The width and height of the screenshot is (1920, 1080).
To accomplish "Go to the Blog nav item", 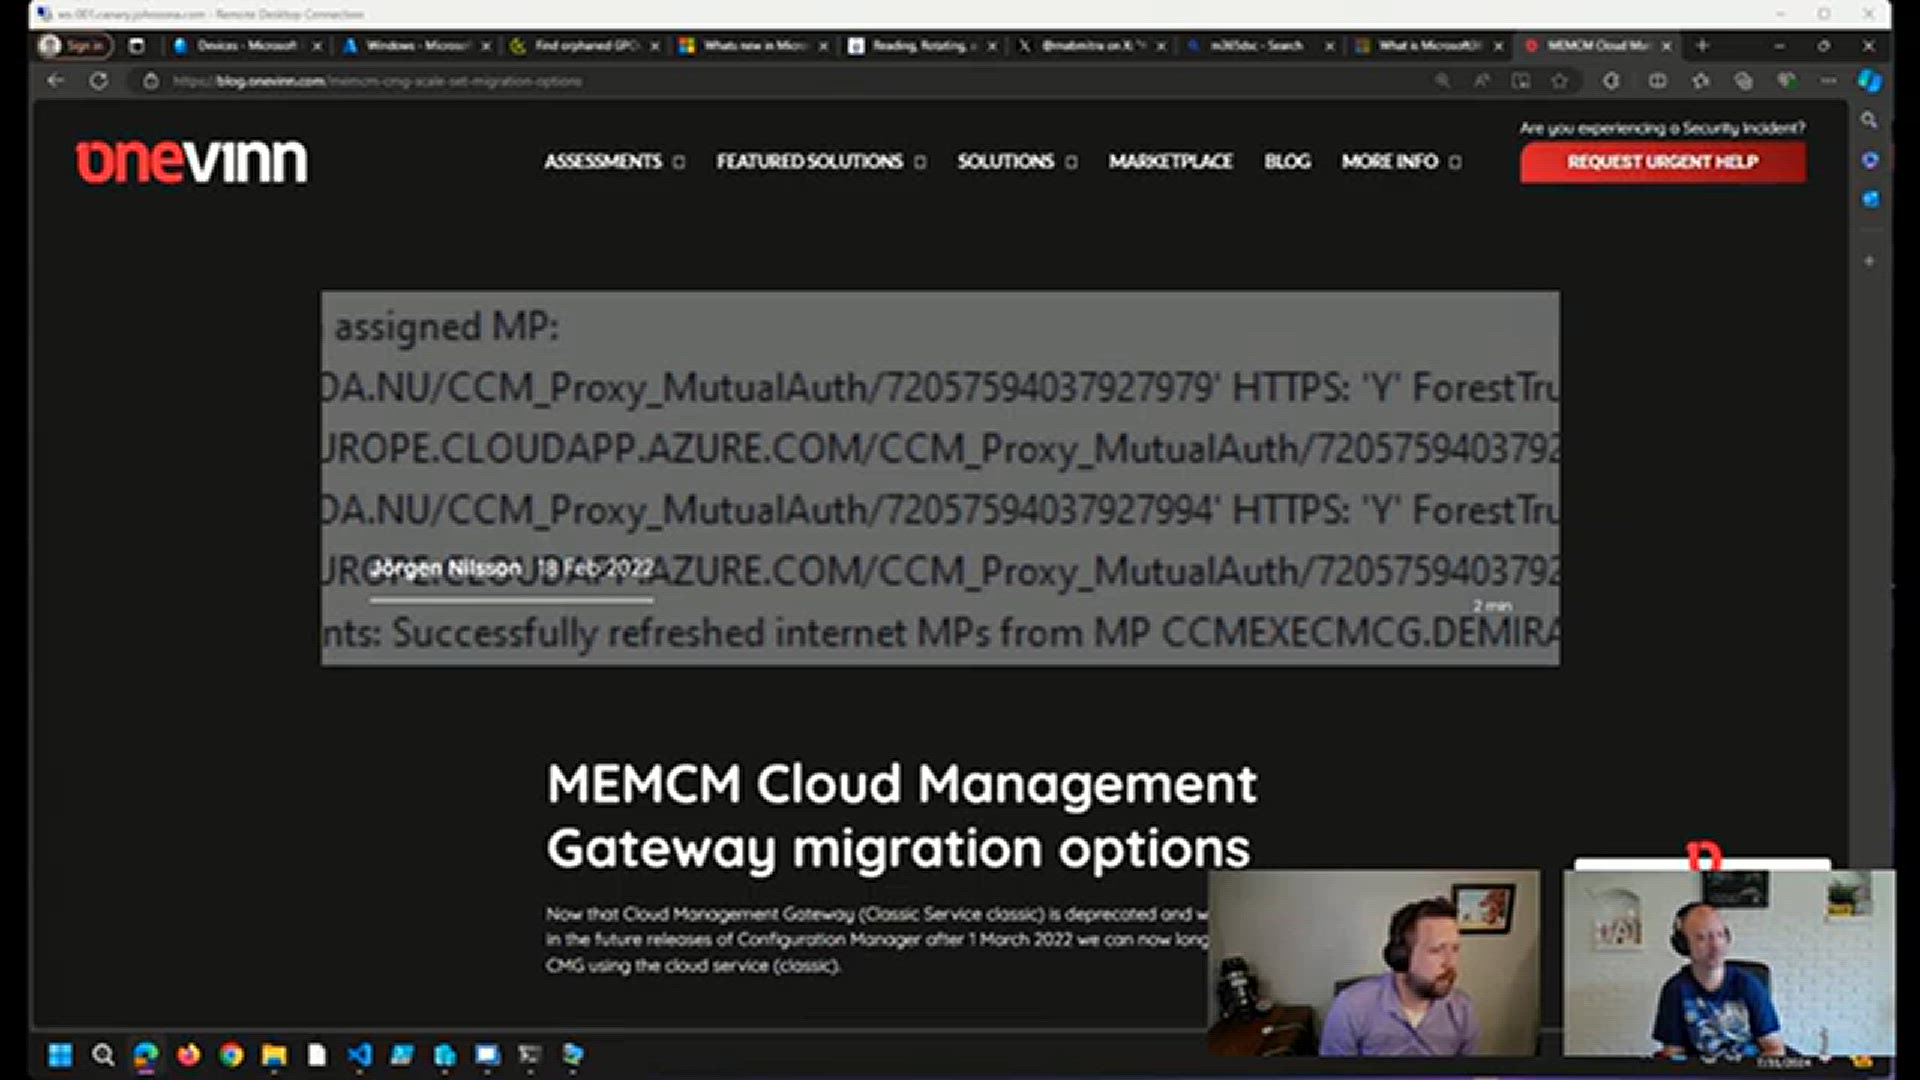I will (x=1286, y=161).
